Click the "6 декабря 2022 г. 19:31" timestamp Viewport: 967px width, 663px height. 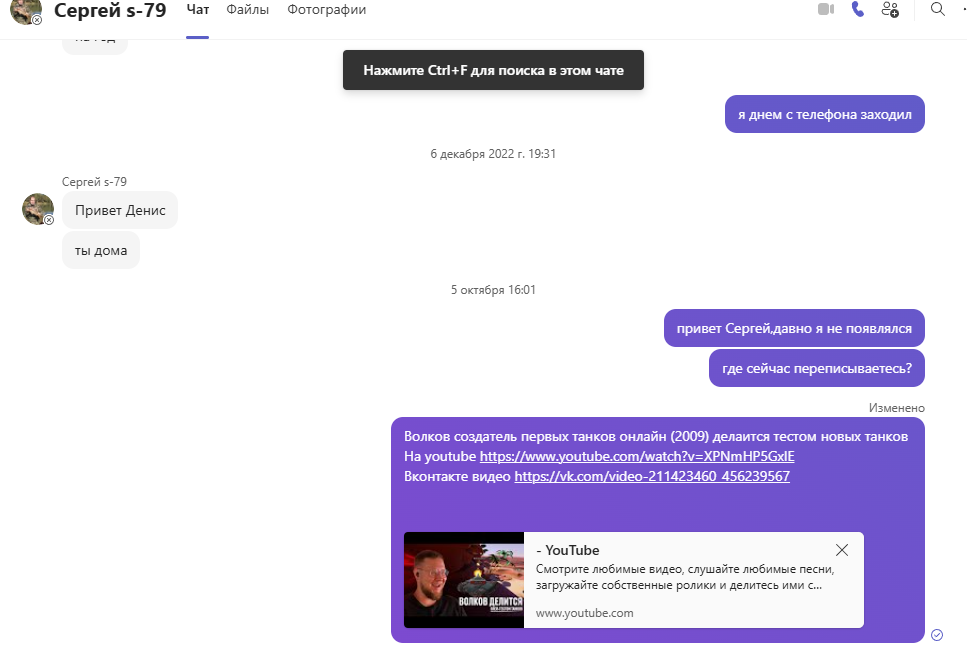point(493,154)
